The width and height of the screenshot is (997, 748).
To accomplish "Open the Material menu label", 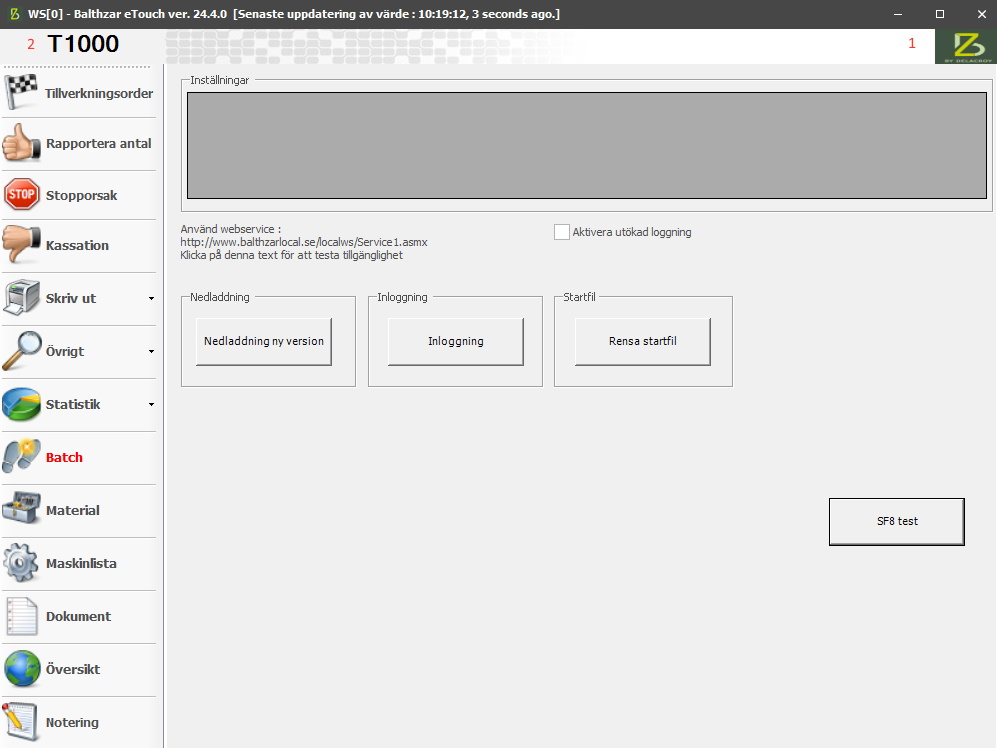I will 72,510.
